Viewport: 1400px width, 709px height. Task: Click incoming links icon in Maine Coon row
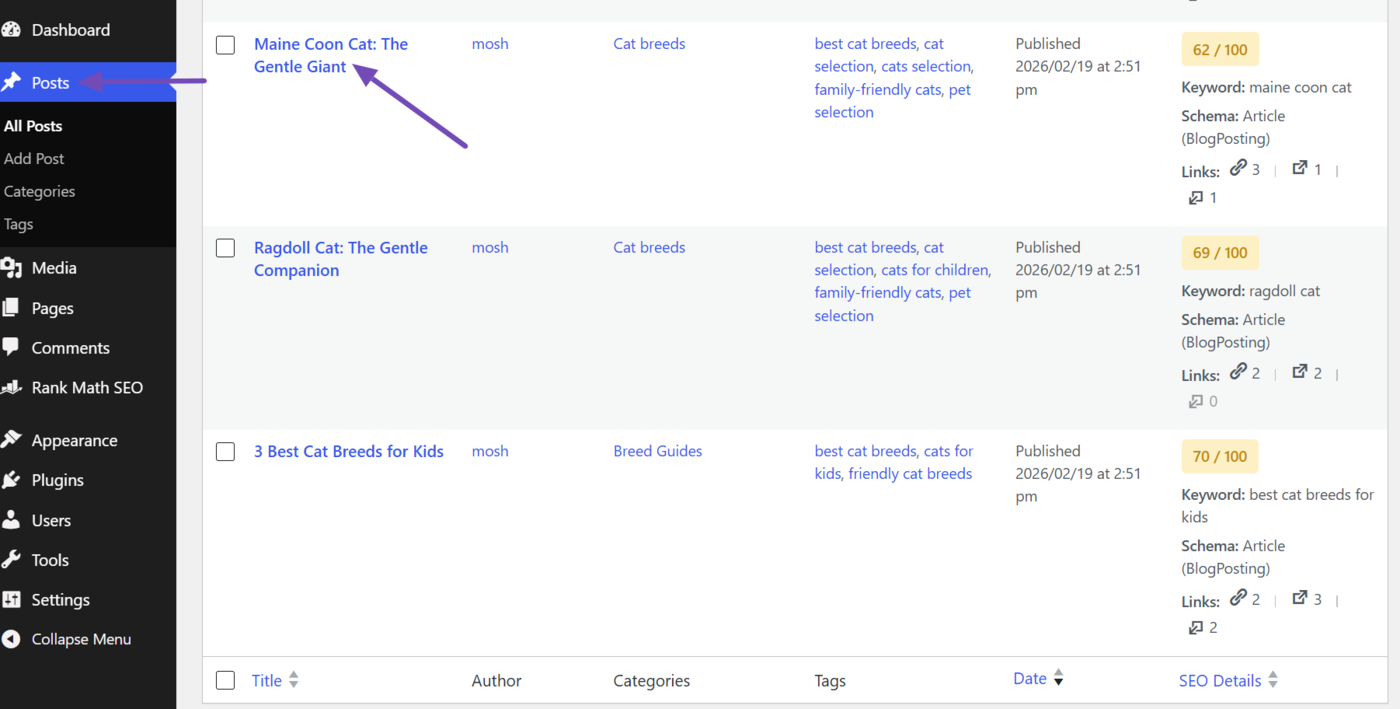click(1195, 198)
